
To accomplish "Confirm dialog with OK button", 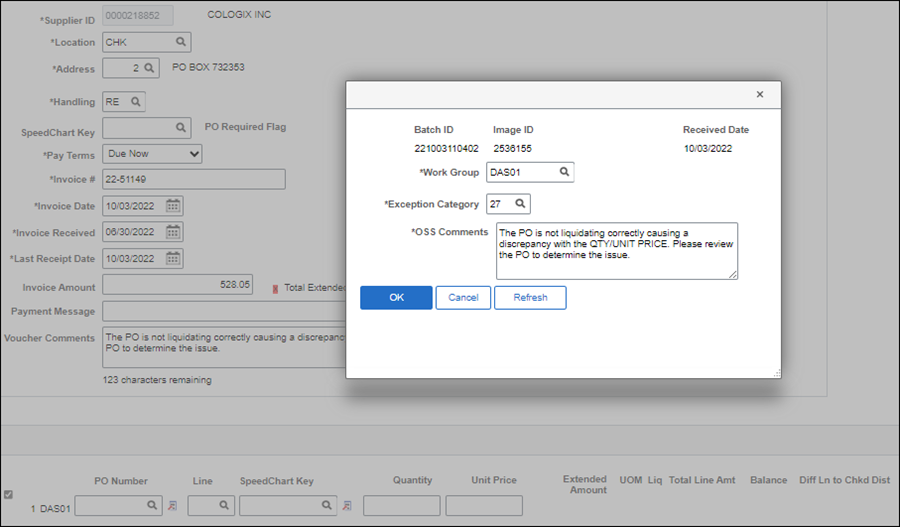I will (396, 297).
